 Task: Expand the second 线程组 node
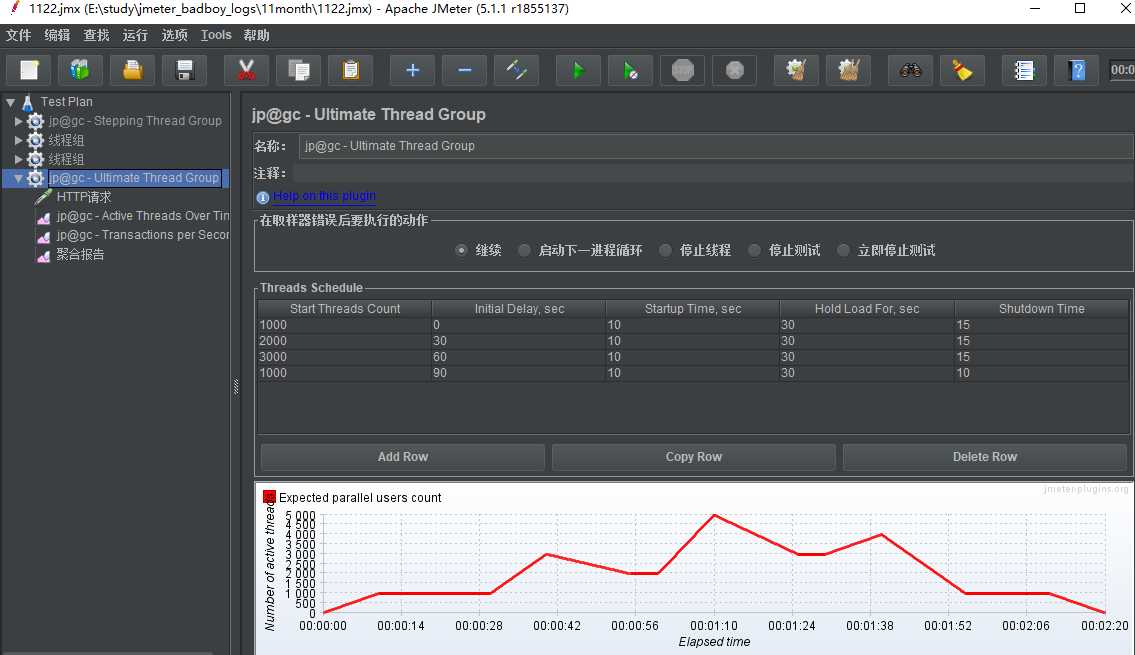tap(19, 159)
